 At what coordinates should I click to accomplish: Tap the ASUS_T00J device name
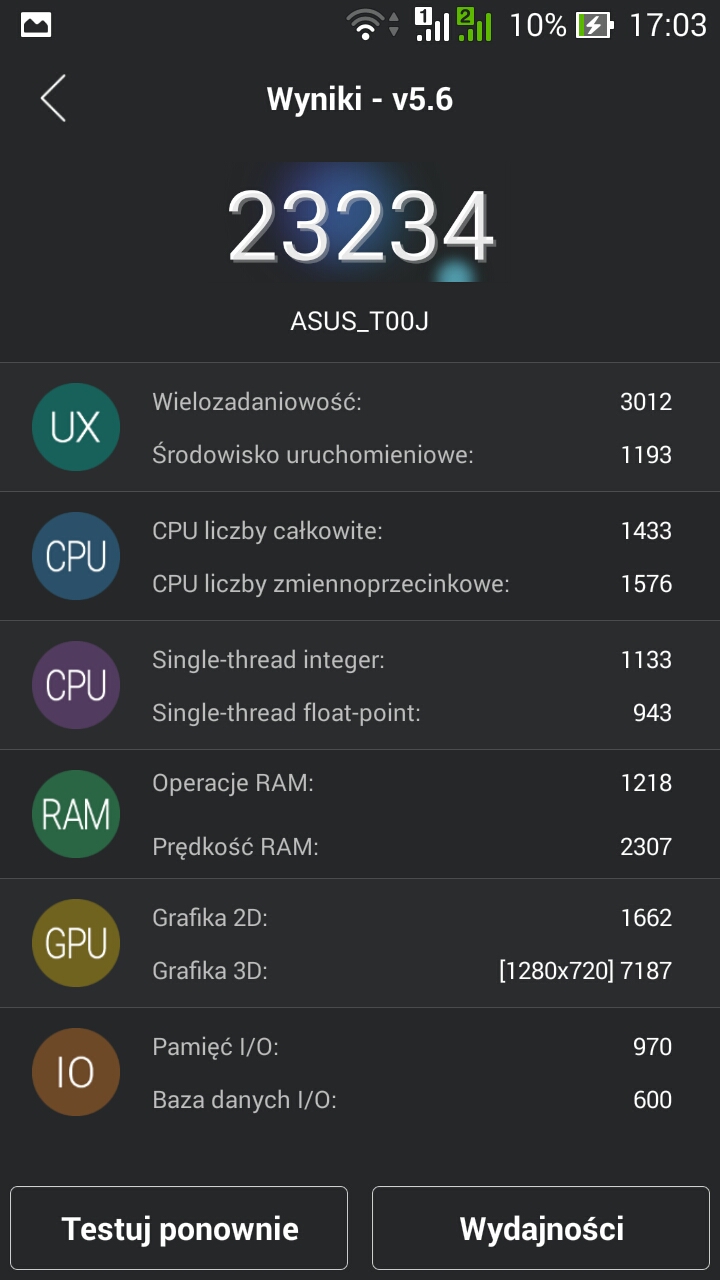click(x=360, y=322)
